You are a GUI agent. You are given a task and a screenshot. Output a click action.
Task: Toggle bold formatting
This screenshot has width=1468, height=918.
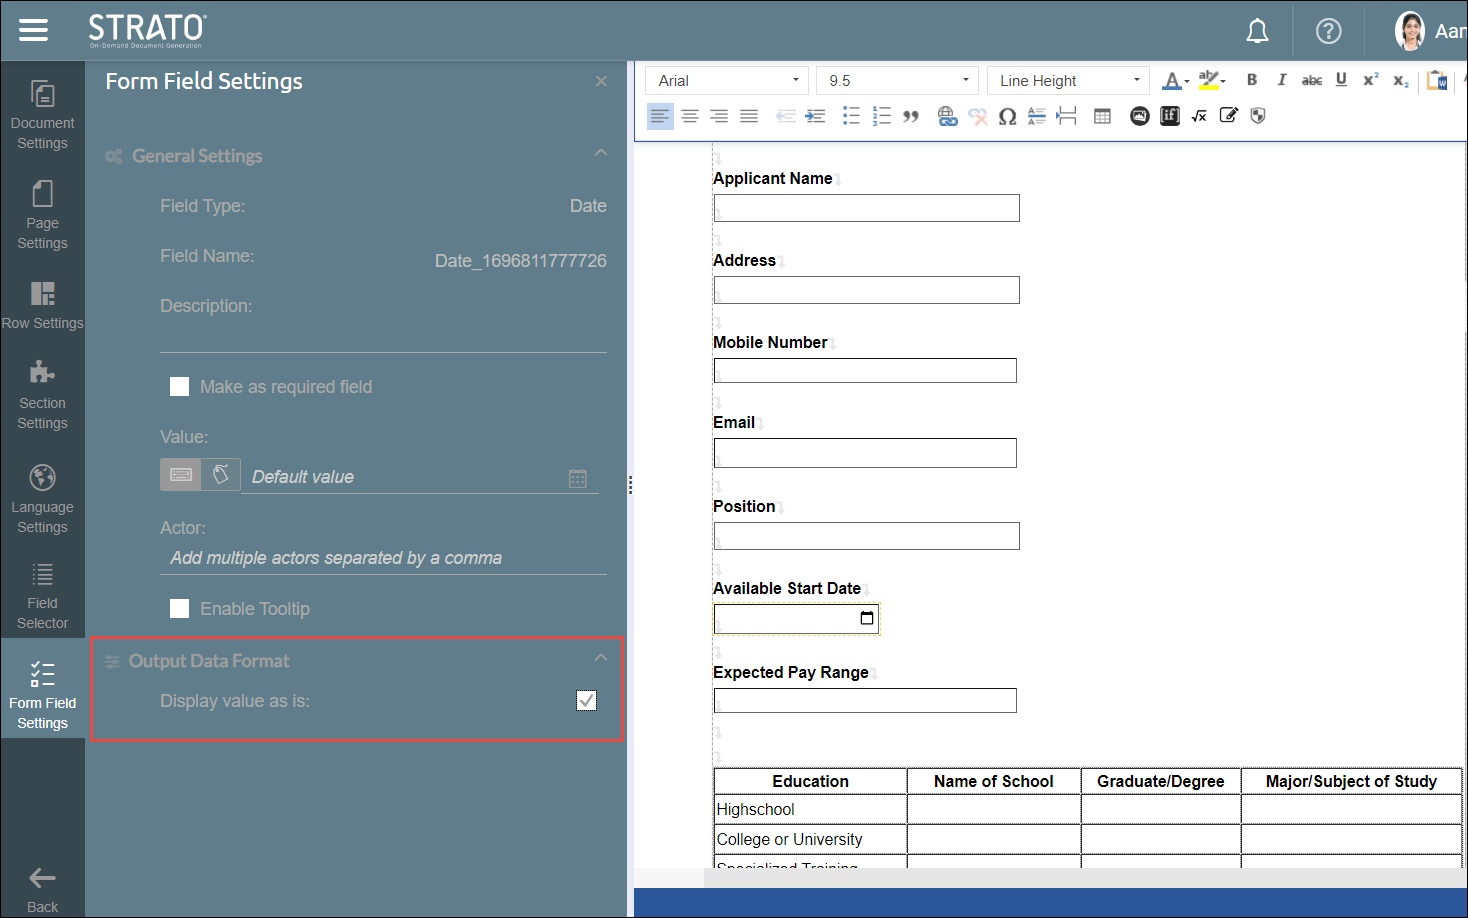(x=1251, y=80)
